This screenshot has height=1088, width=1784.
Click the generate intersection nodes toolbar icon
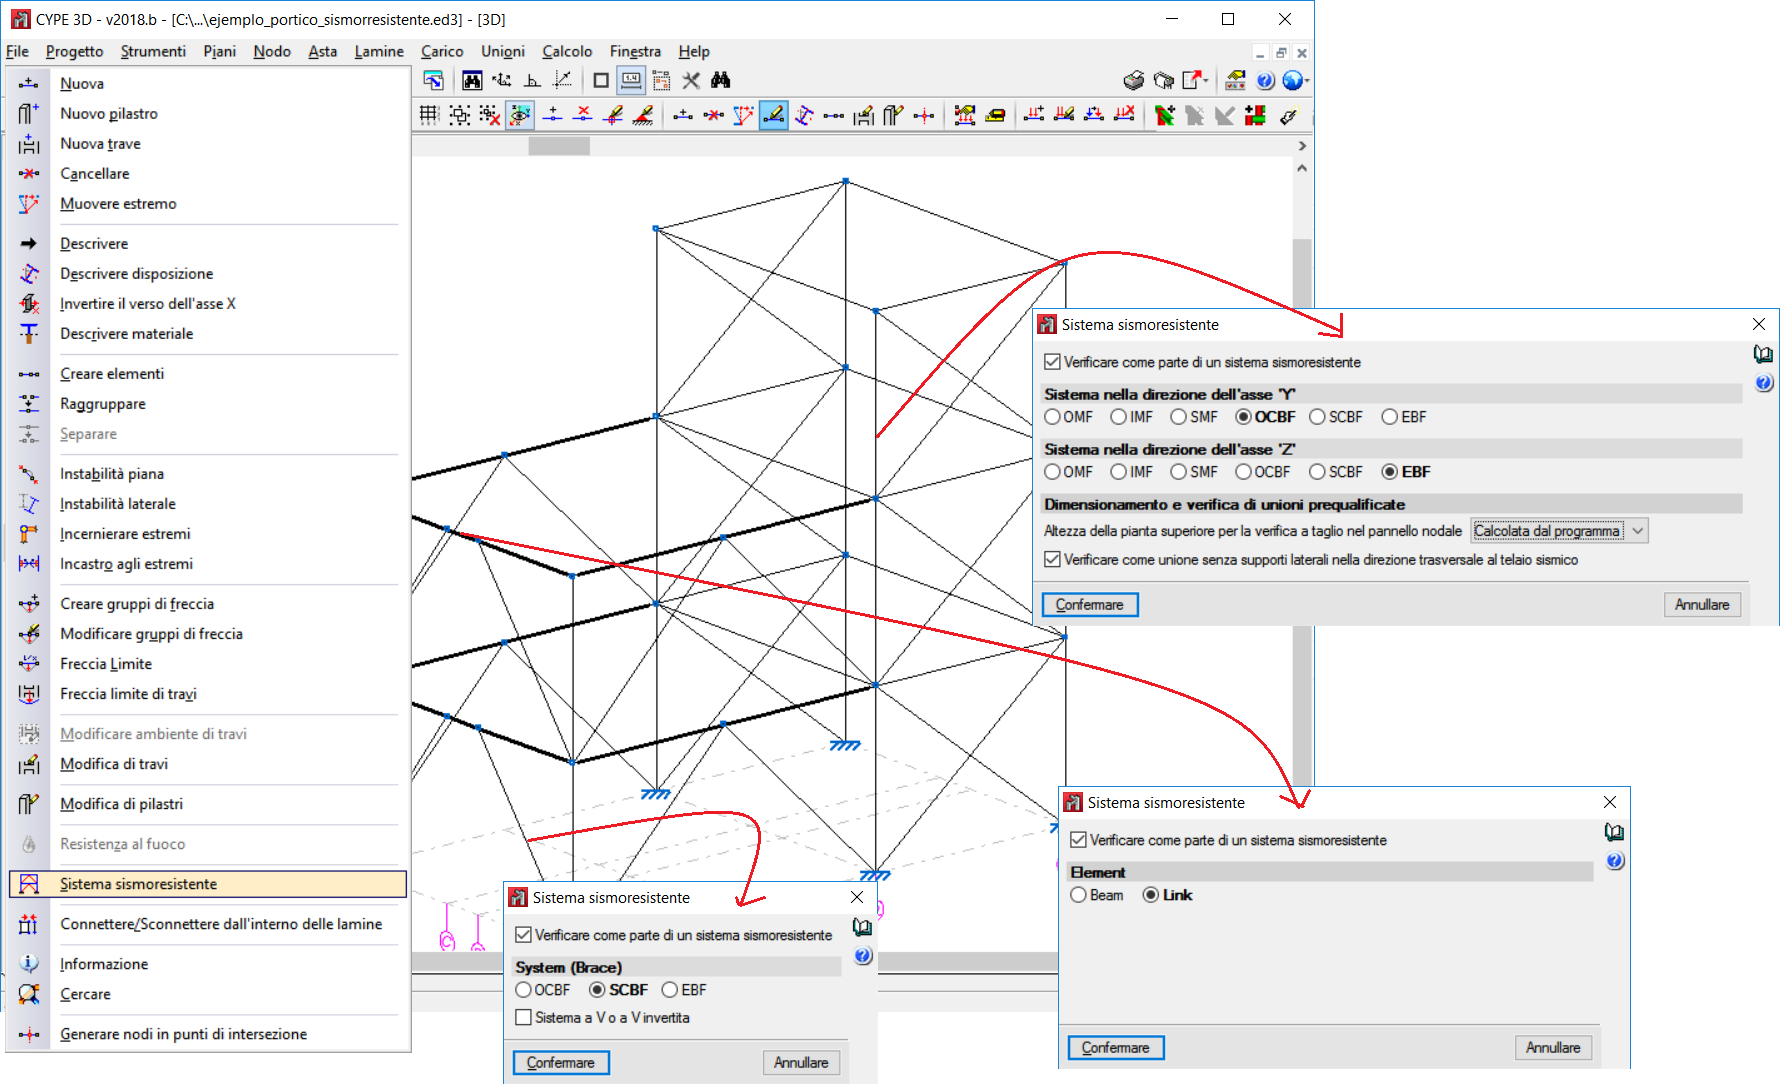[x=924, y=115]
